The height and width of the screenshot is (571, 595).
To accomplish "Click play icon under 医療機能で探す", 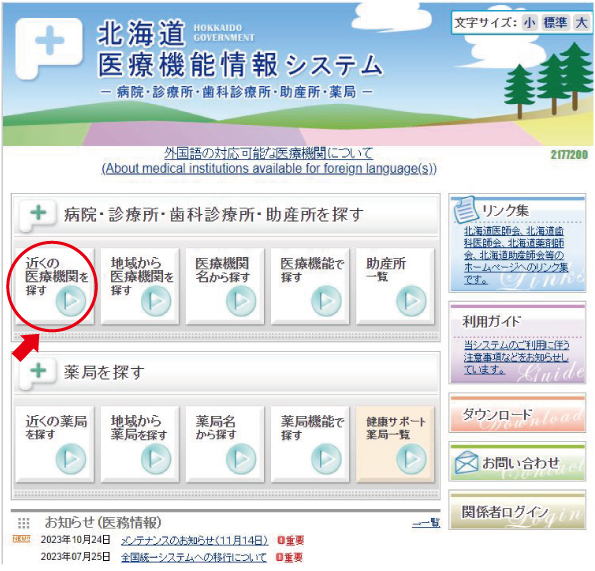I will [x=326, y=301].
